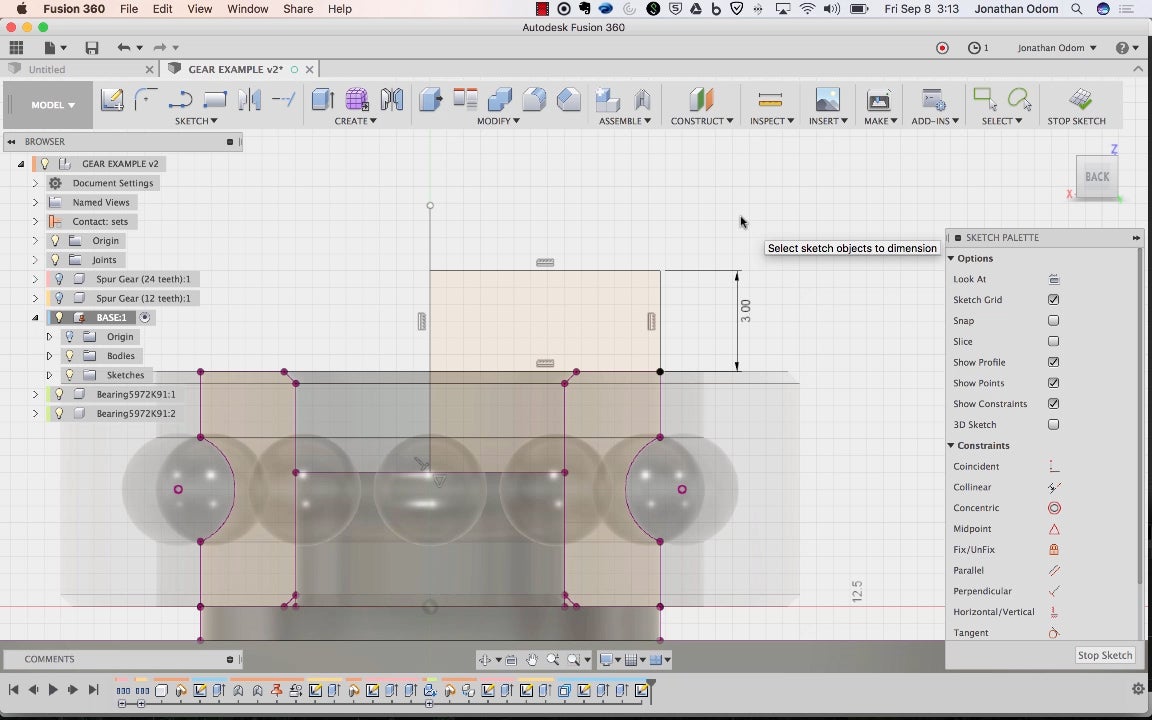Image resolution: width=1152 pixels, height=720 pixels.
Task: Toggle visibility bulb of Spur Gear (24 teeth):1
Action: 59,279
